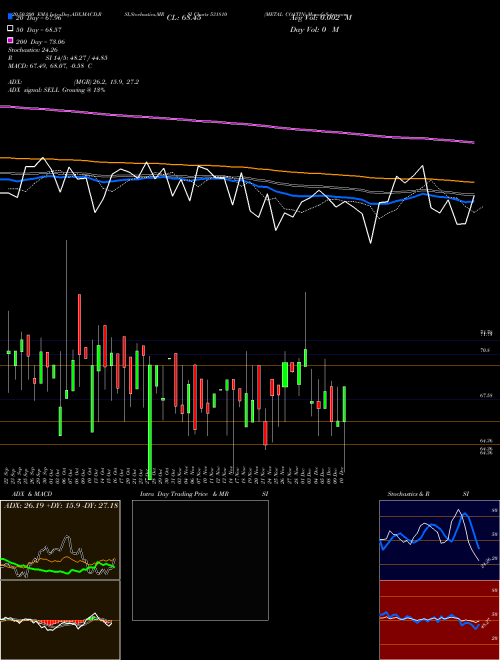Open the empty Intra Day Trading Price panel
500x660 pixels.
tap(200, 560)
